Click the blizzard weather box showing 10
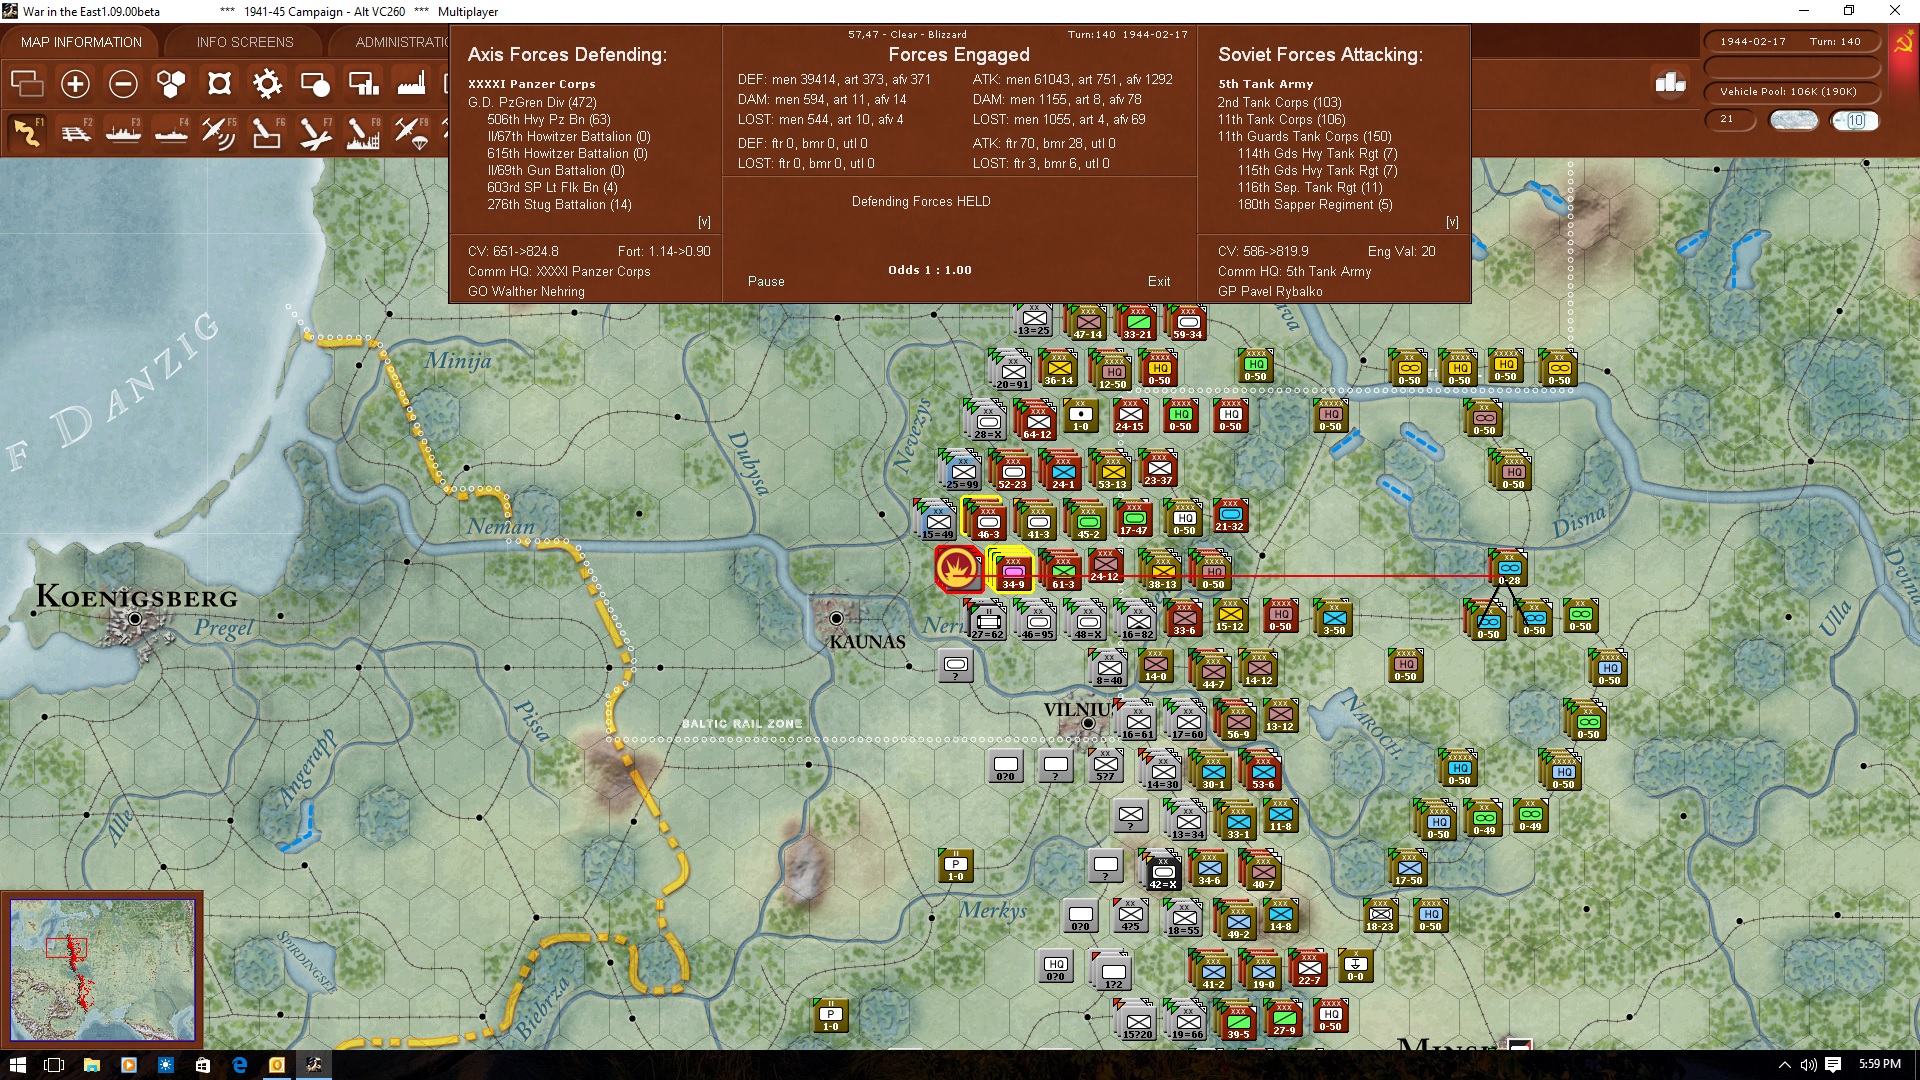Screen dimensions: 1920x1080 click(1855, 120)
